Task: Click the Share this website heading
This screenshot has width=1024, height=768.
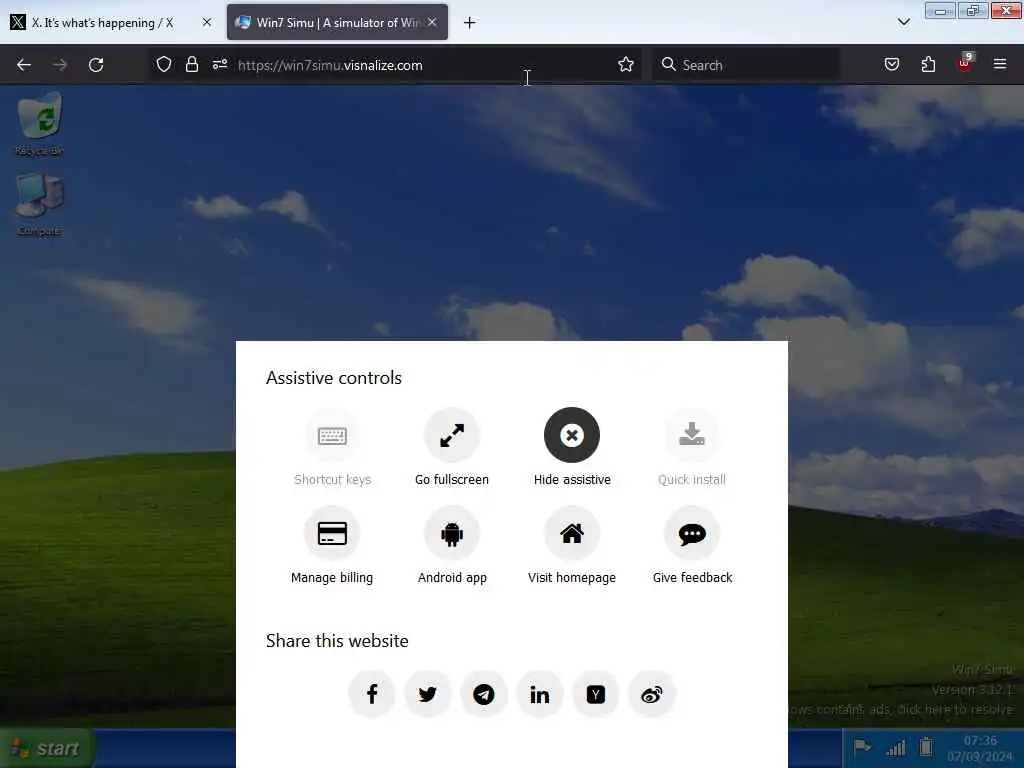Action: coord(337,641)
